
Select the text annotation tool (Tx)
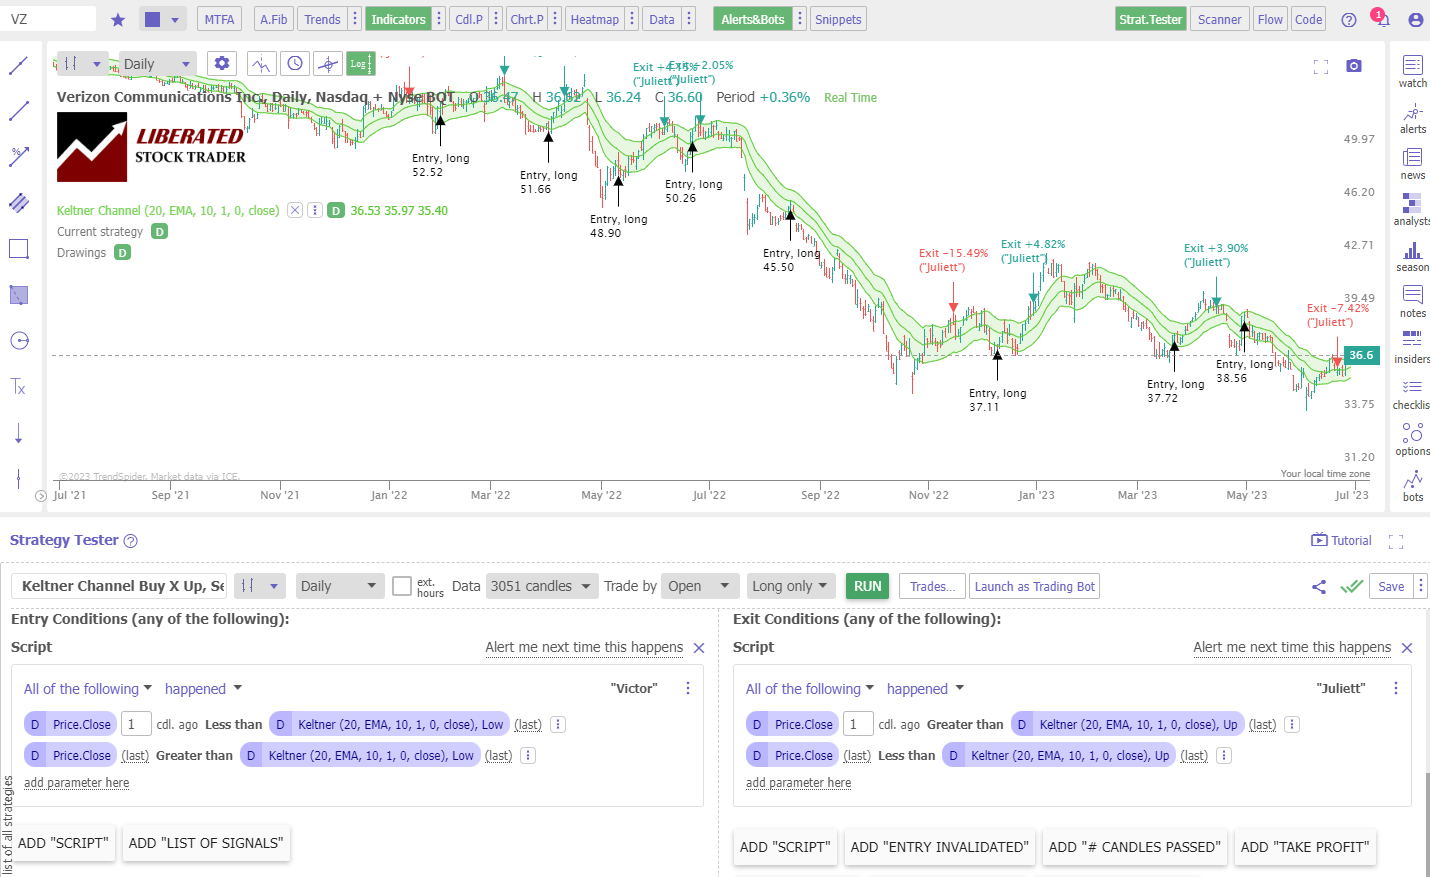[x=18, y=387]
